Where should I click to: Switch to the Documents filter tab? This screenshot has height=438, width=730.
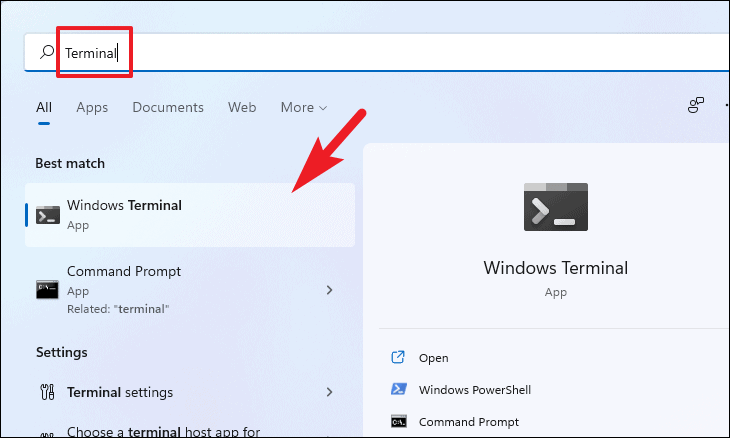(x=168, y=108)
